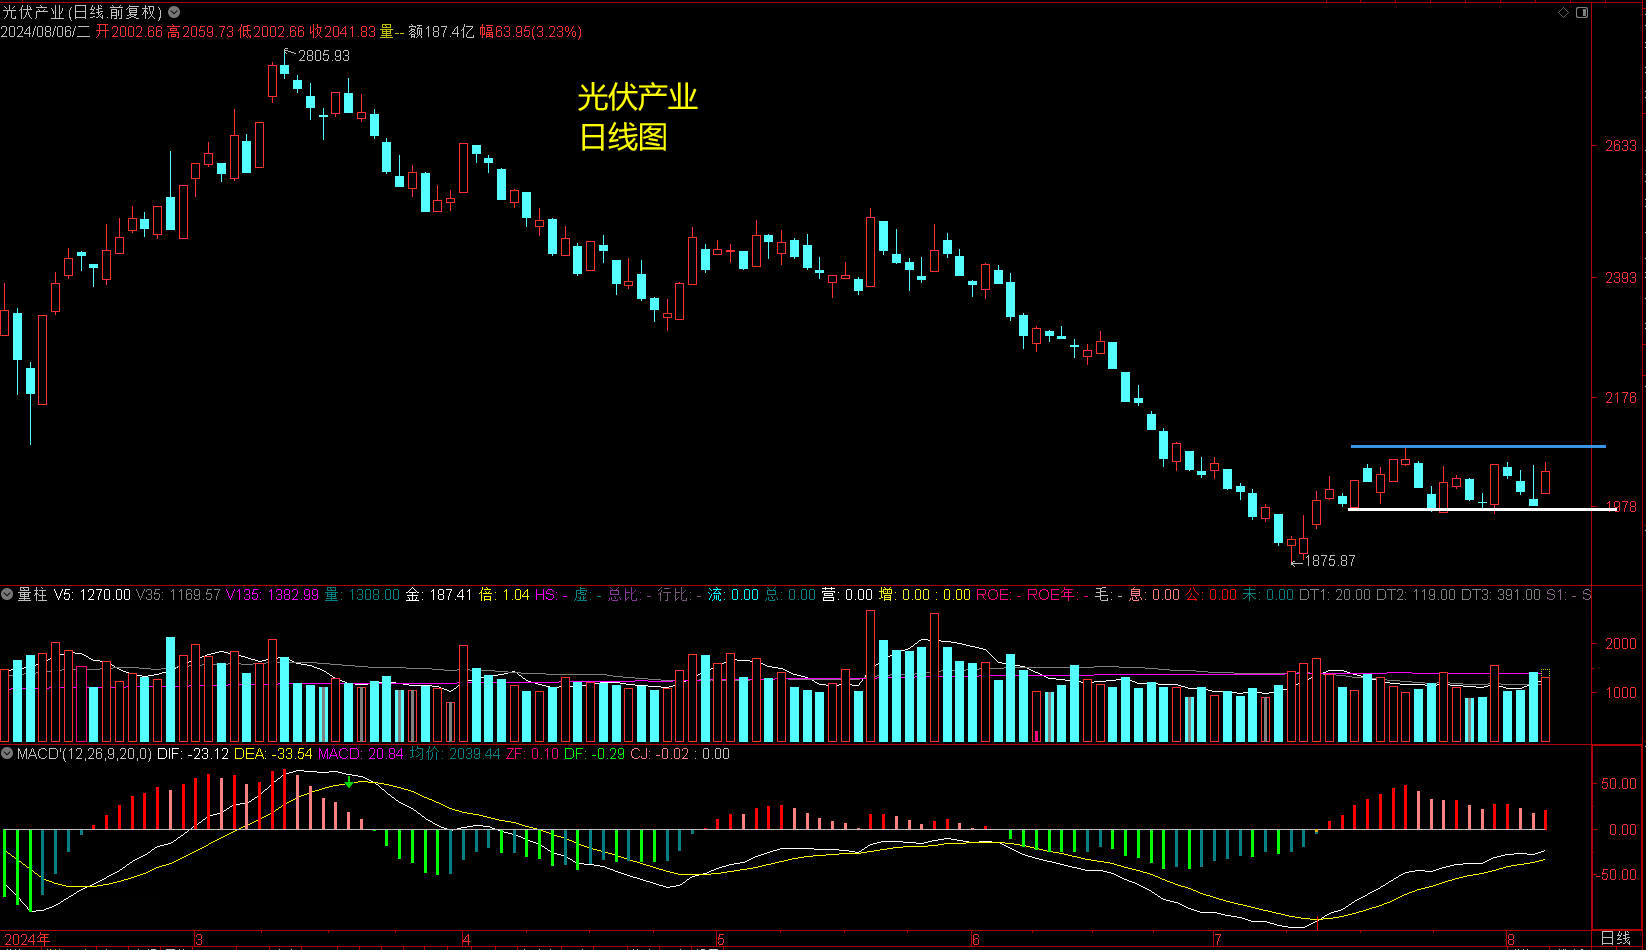Click the high price marker 2805.93
Viewport: 1646px width, 950px height.
(324, 56)
